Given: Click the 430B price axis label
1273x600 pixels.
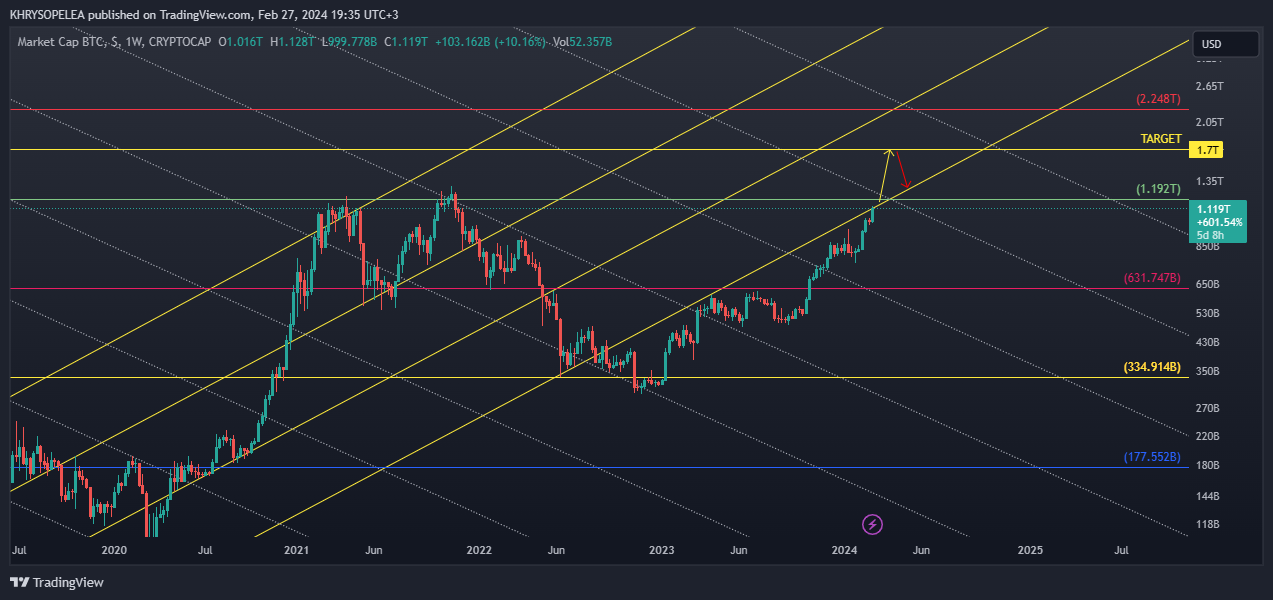Looking at the screenshot, I should 1209,342.
